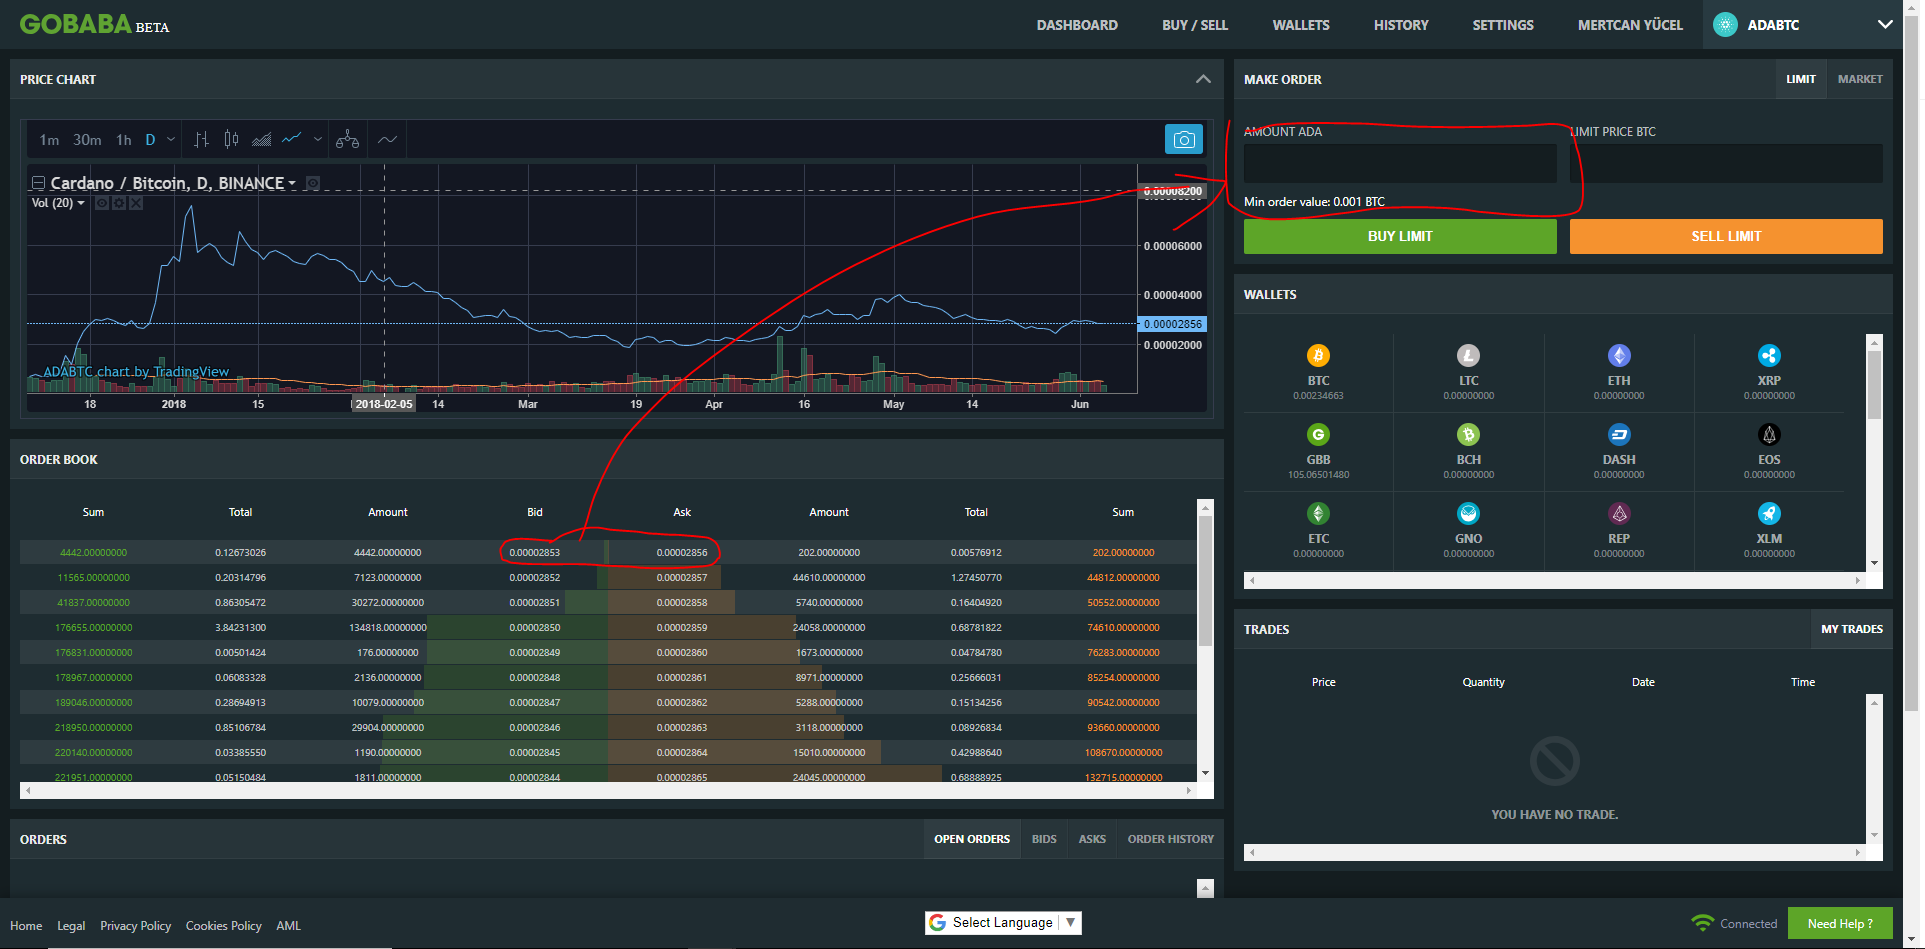1925x949 pixels.
Task: Switch chart interval to 1h
Action: click(x=124, y=140)
